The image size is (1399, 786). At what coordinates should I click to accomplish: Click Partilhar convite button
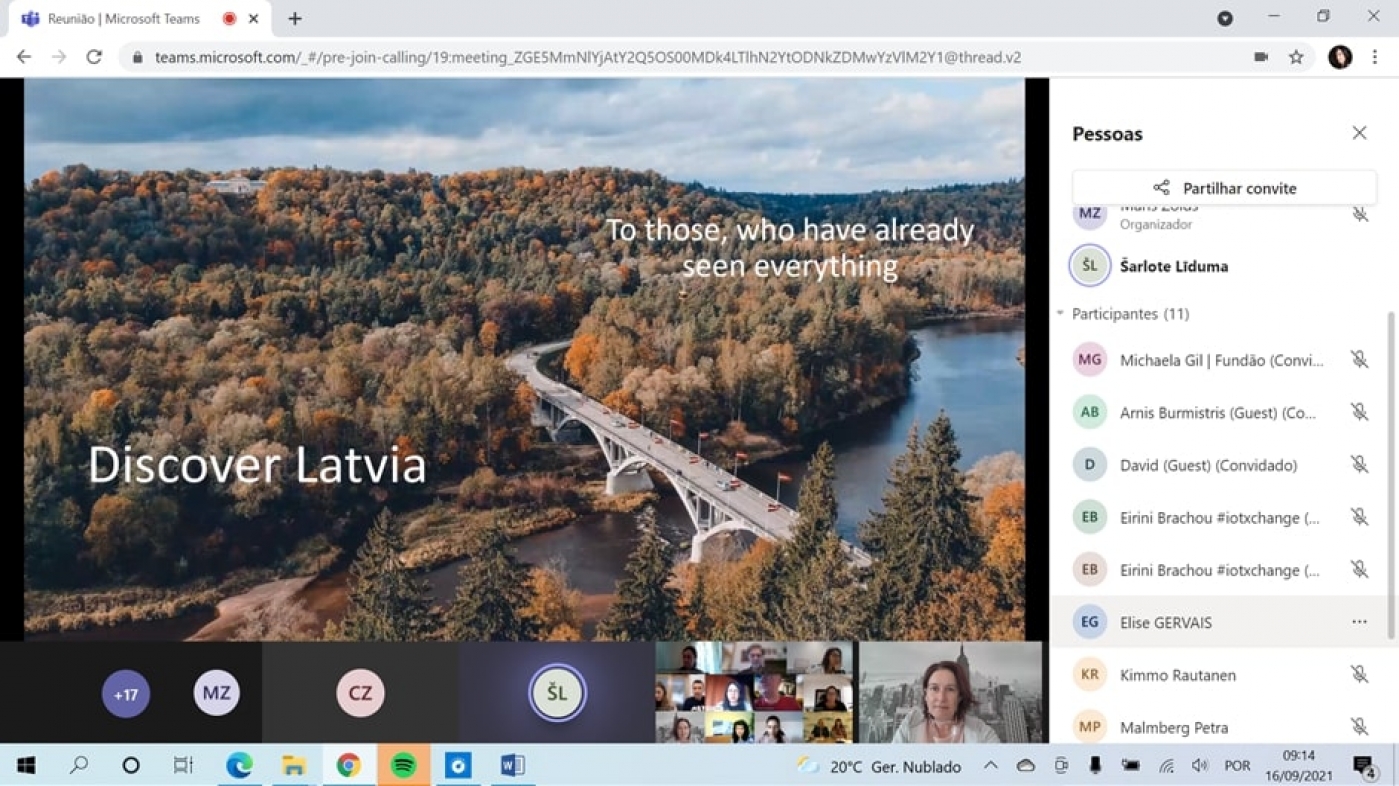[1224, 188]
